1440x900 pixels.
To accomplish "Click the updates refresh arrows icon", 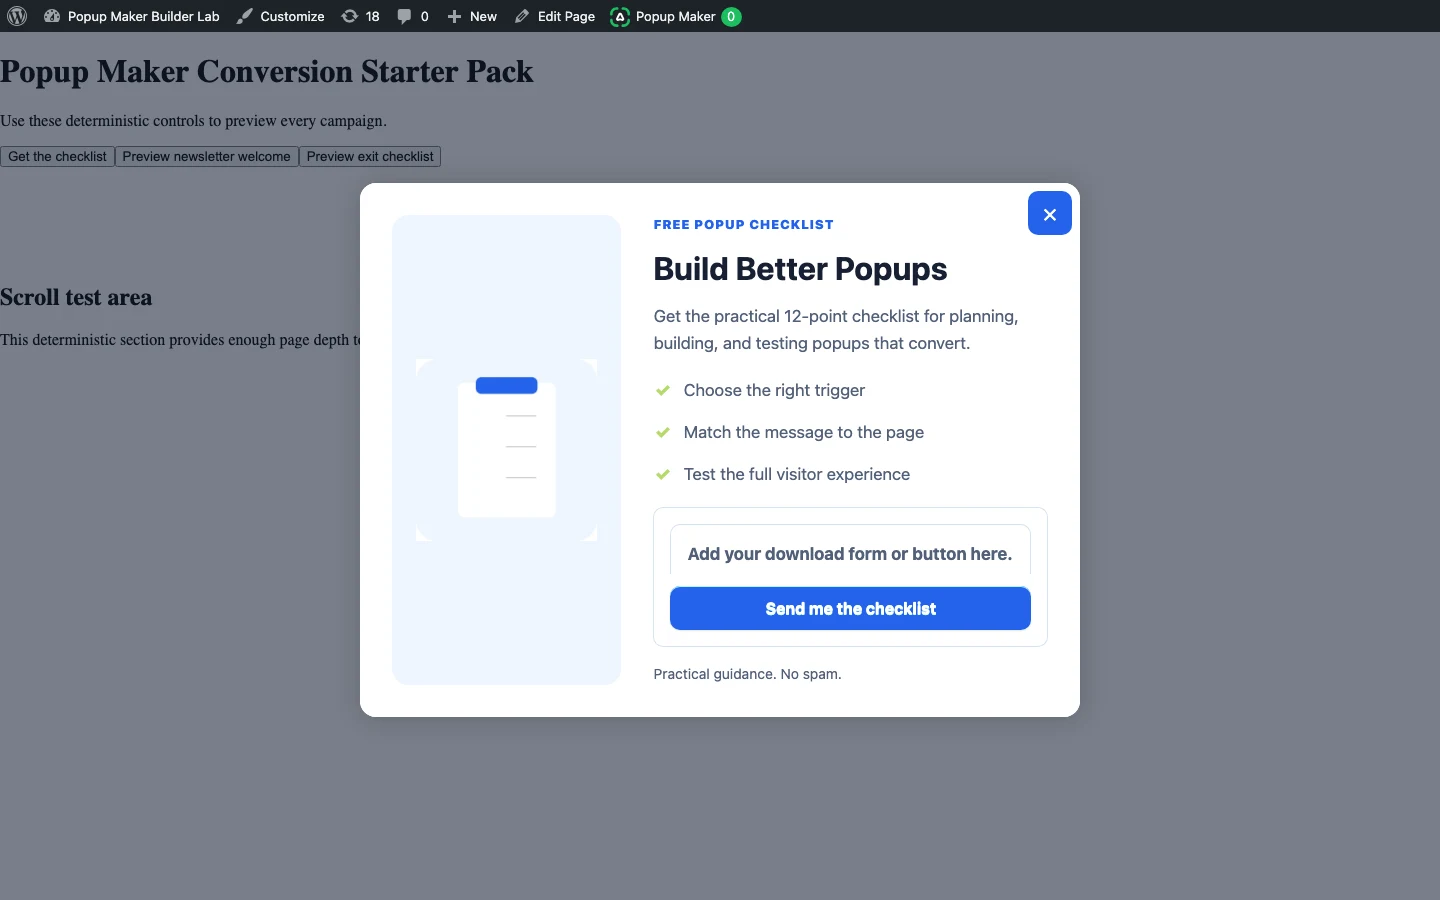I will coord(349,16).
